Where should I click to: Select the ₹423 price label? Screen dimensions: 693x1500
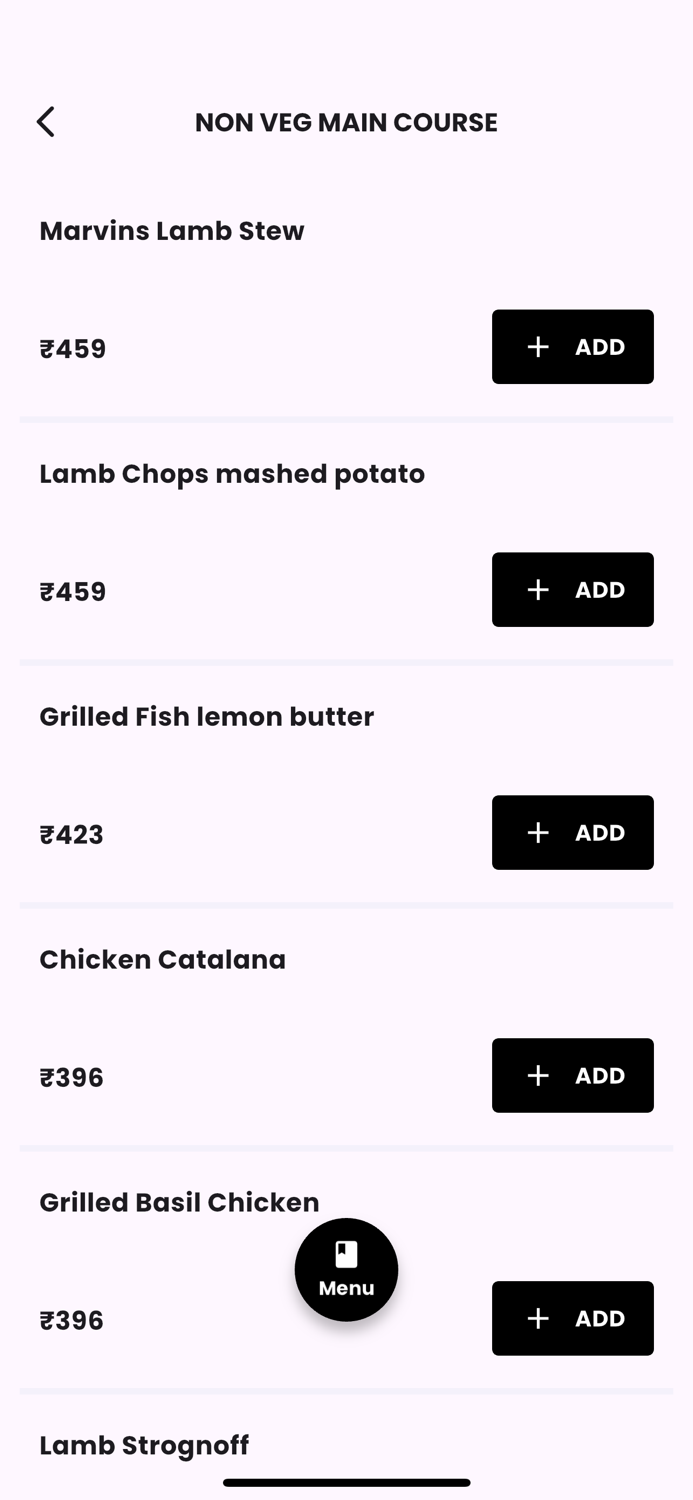click(71, 833)
